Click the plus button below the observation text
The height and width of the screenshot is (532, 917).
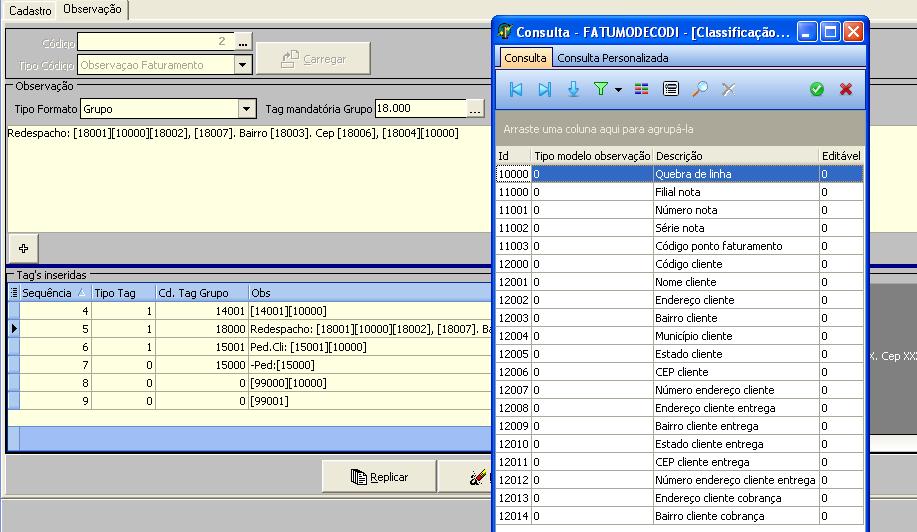point(23,248)
